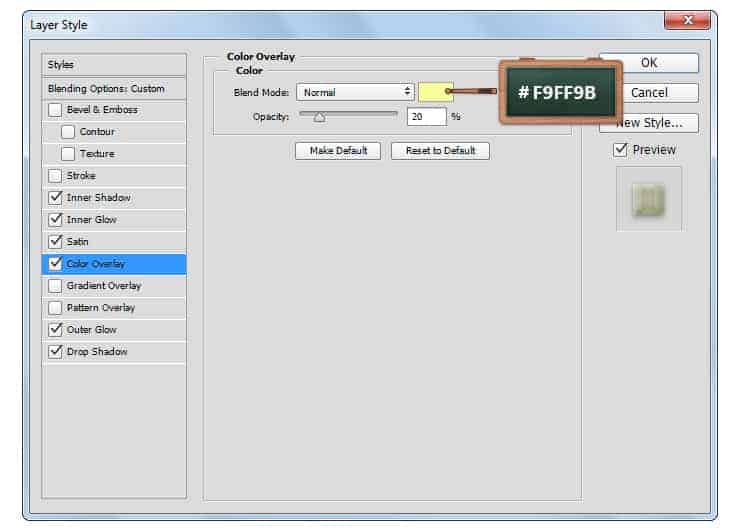Open the Blend Mode dropdown
The width and height of the screenshot is (740, 531).
(355, 92)
